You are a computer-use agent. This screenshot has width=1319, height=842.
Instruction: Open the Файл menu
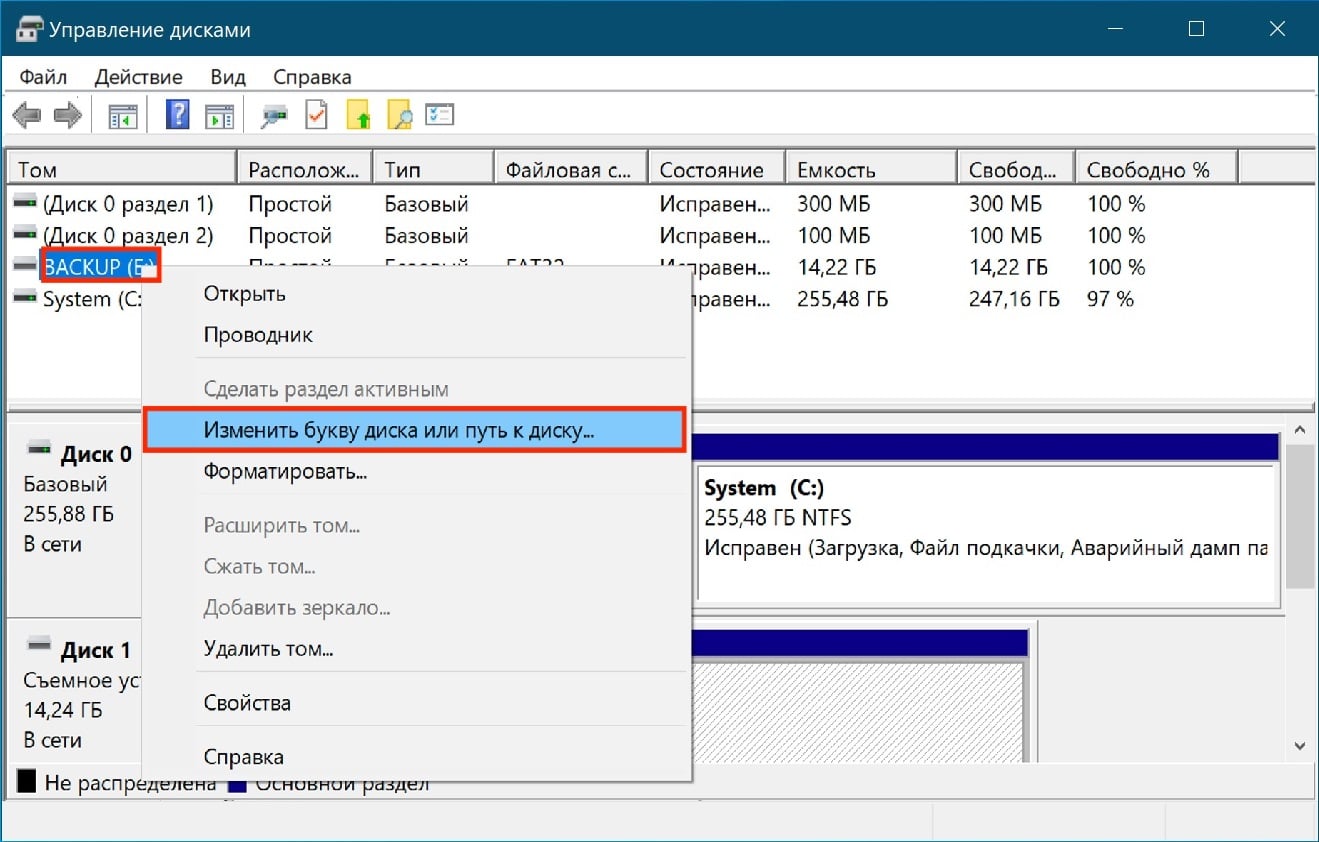[x=43, y=77]
